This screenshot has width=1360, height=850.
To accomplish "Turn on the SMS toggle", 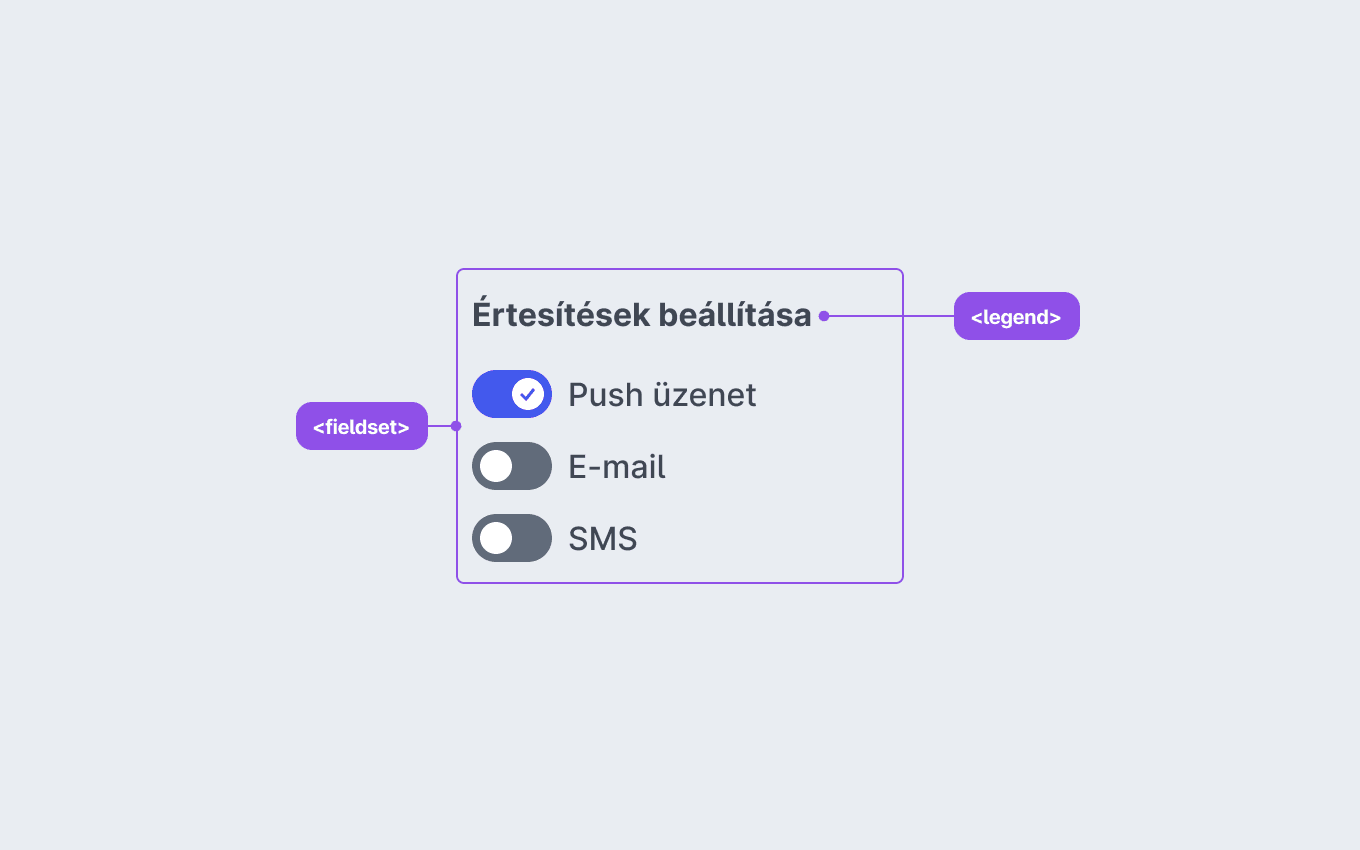I will coord(512,538).
